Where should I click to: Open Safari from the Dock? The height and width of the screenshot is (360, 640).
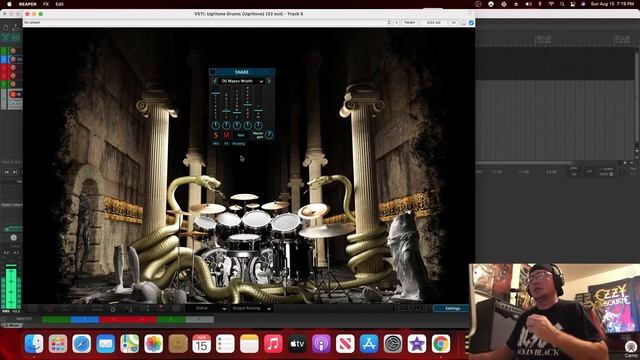82,344
